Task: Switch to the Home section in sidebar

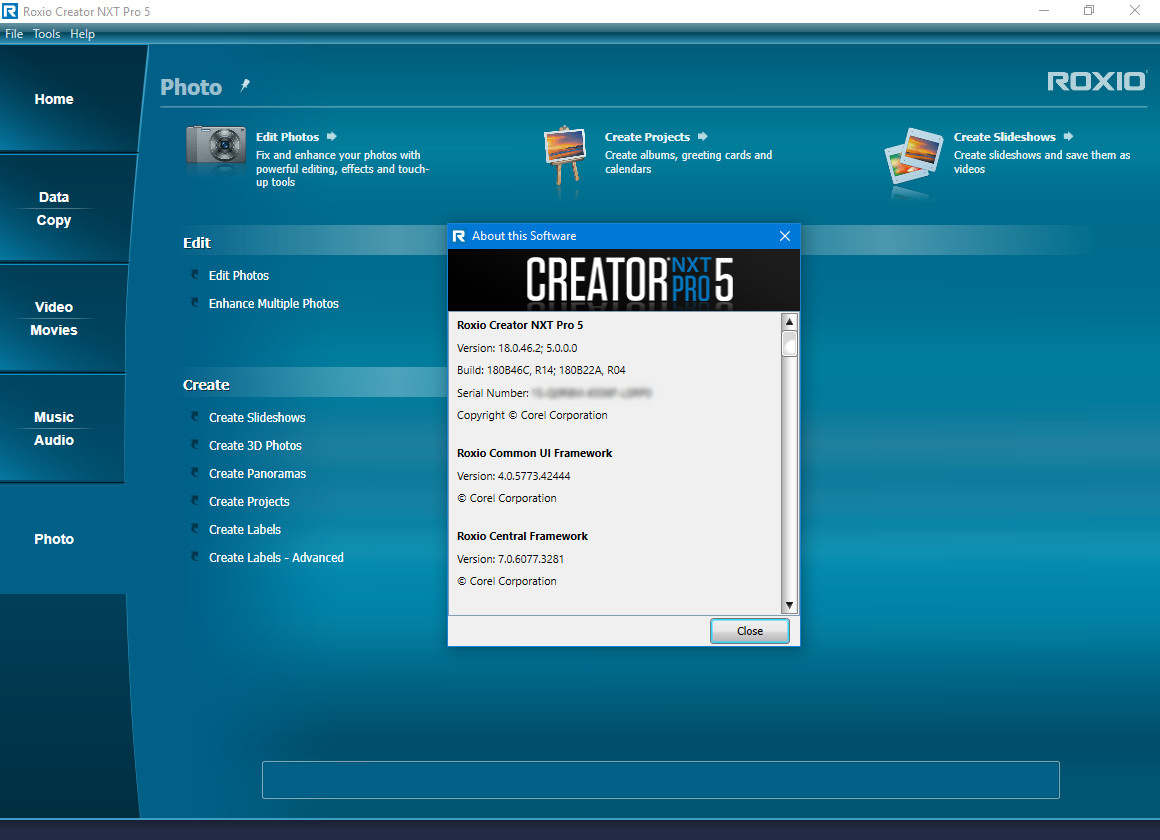Action: click(x=54, y=99)
